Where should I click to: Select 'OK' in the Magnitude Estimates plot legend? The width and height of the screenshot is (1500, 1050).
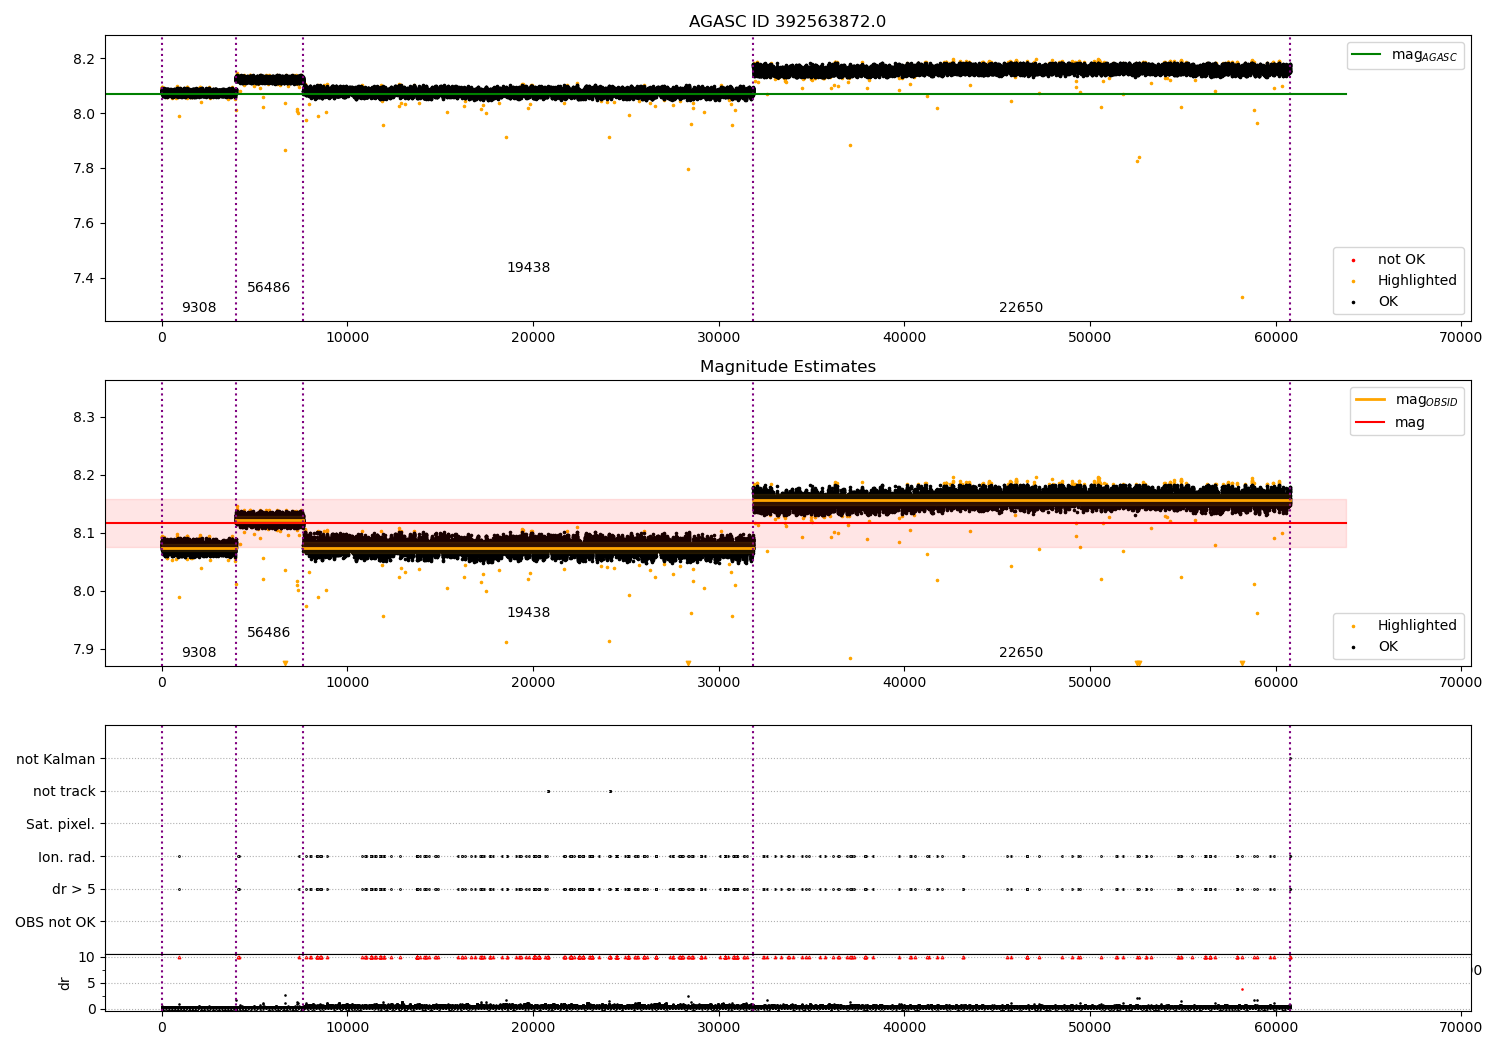(1388, 647)
